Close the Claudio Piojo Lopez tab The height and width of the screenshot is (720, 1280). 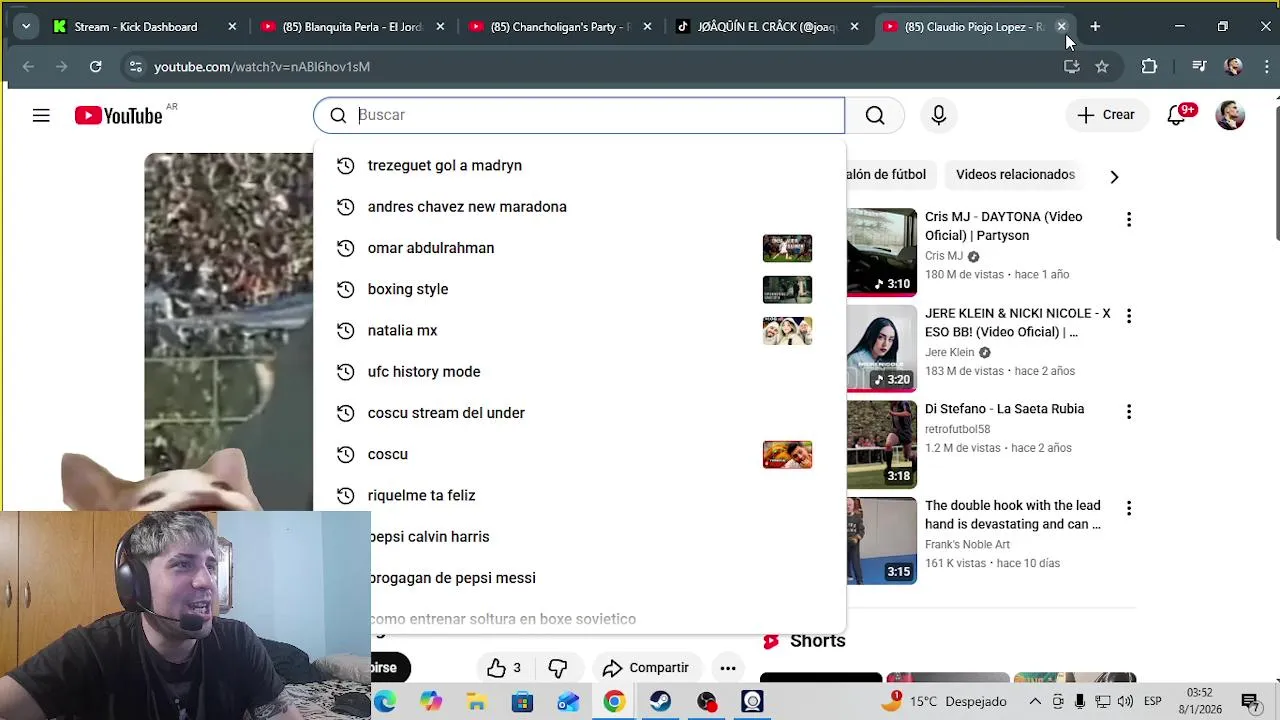(x=1062, y=27)
